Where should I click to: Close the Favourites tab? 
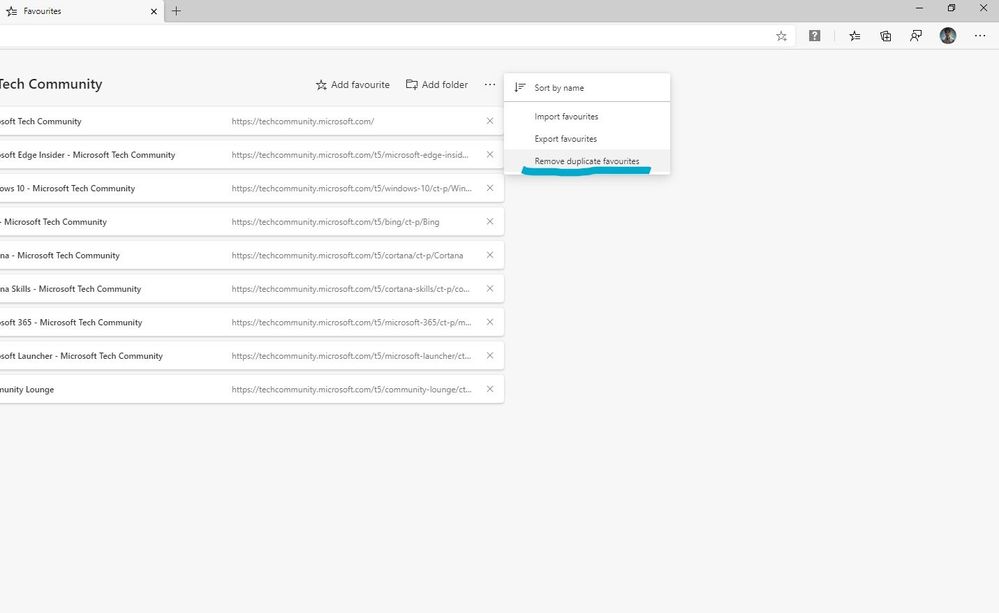(154, 11)
